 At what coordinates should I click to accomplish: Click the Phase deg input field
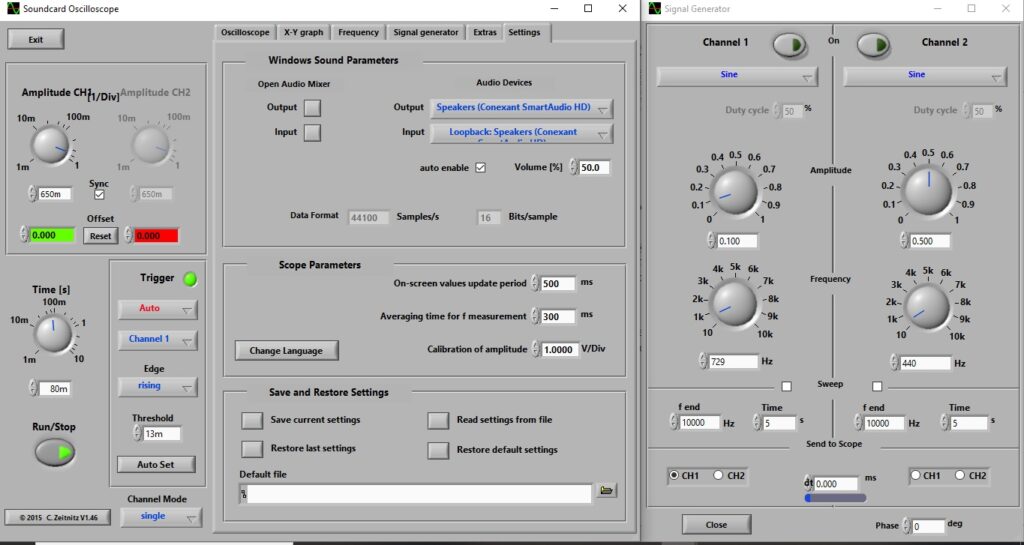coord(929,526)
